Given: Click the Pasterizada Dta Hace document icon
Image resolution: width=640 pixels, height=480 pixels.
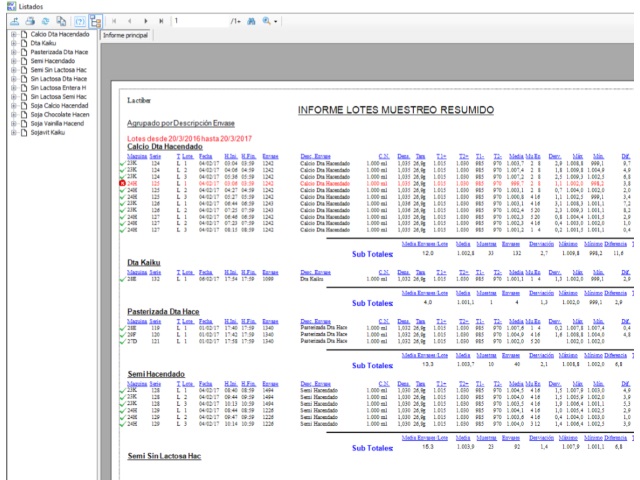Looking at the screenshot, I should 24,52.
